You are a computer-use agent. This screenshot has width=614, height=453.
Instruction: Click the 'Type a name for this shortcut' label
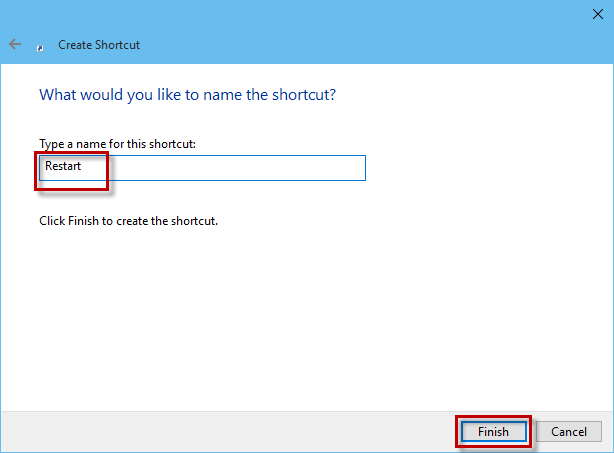pyautogui.click(x=117, y=144)
